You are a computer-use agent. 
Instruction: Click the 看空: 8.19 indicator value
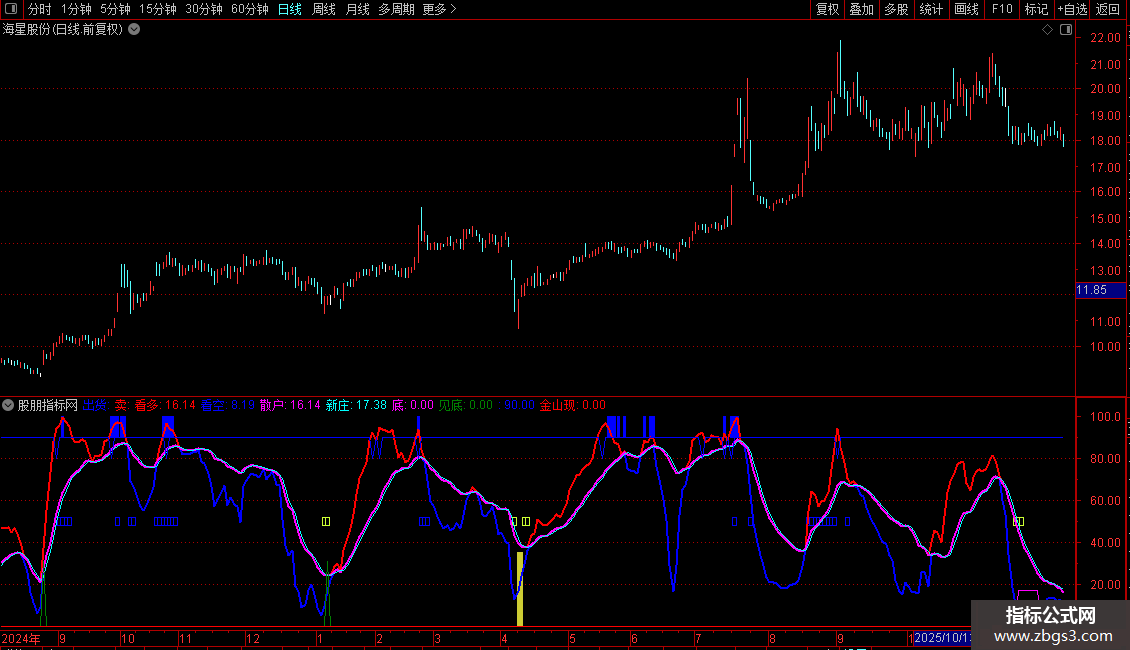(228, 405)
